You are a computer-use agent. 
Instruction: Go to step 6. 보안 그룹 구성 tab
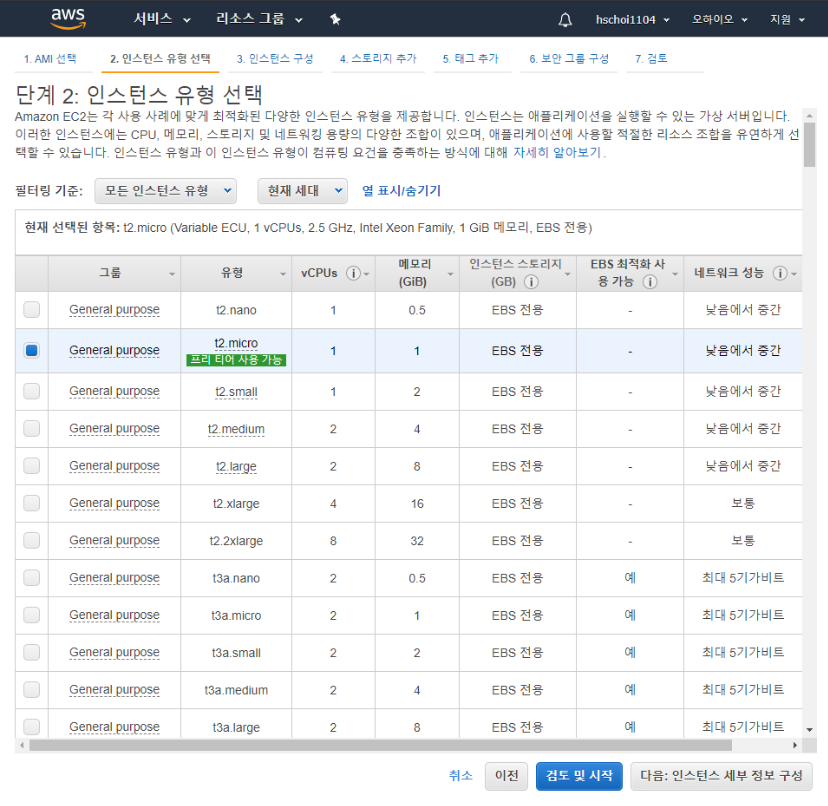click(569, 59)
